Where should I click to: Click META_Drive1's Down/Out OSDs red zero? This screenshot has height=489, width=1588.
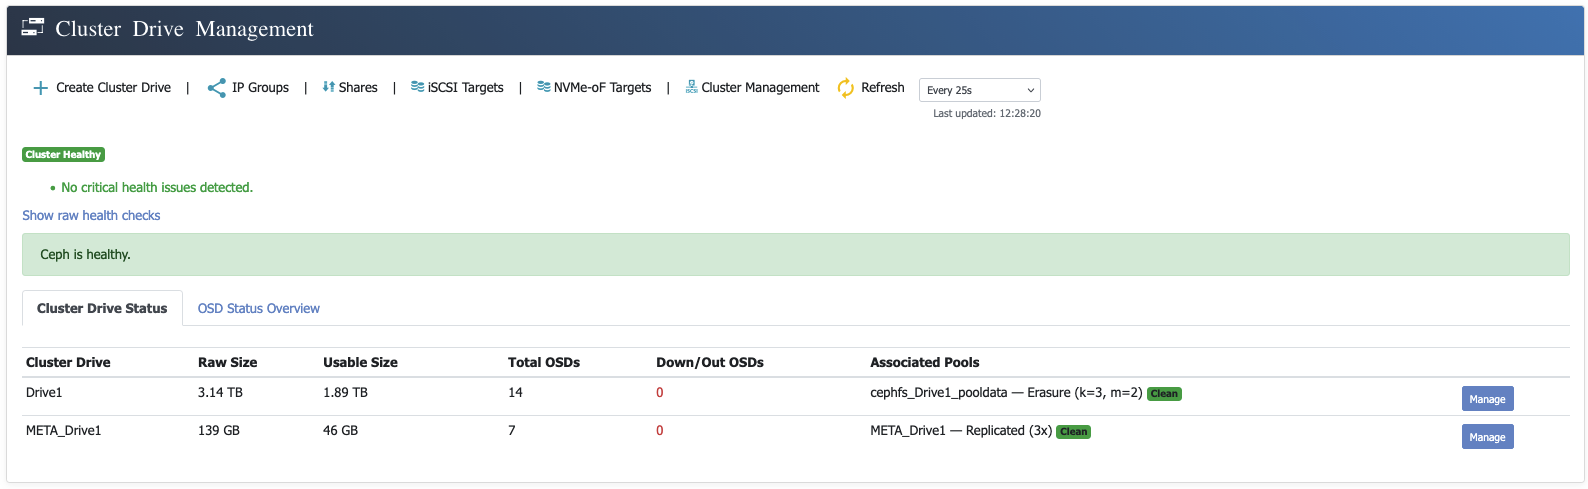tap(660, 430)
